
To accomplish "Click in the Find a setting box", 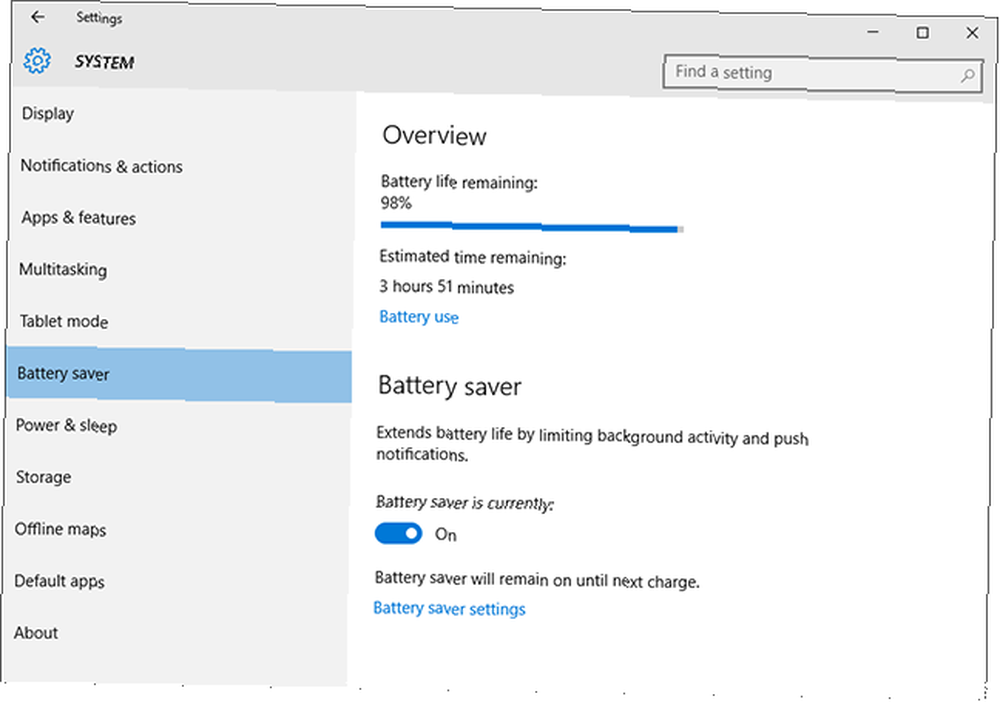I will coord(822,74).
